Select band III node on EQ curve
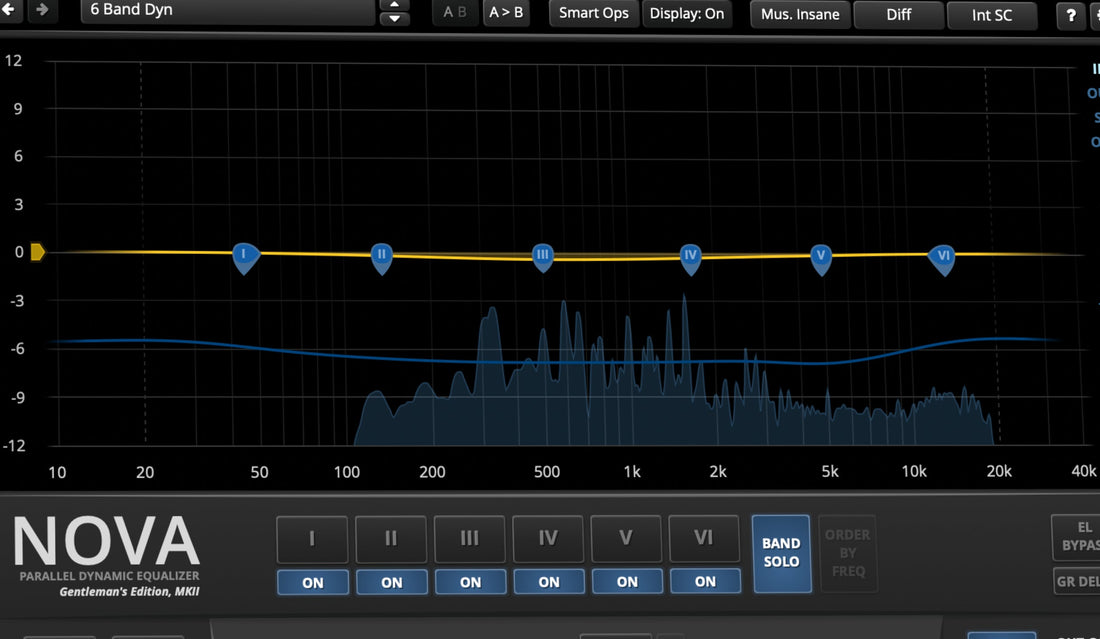This screenshot has height=639, width=1100. point(542,258)
